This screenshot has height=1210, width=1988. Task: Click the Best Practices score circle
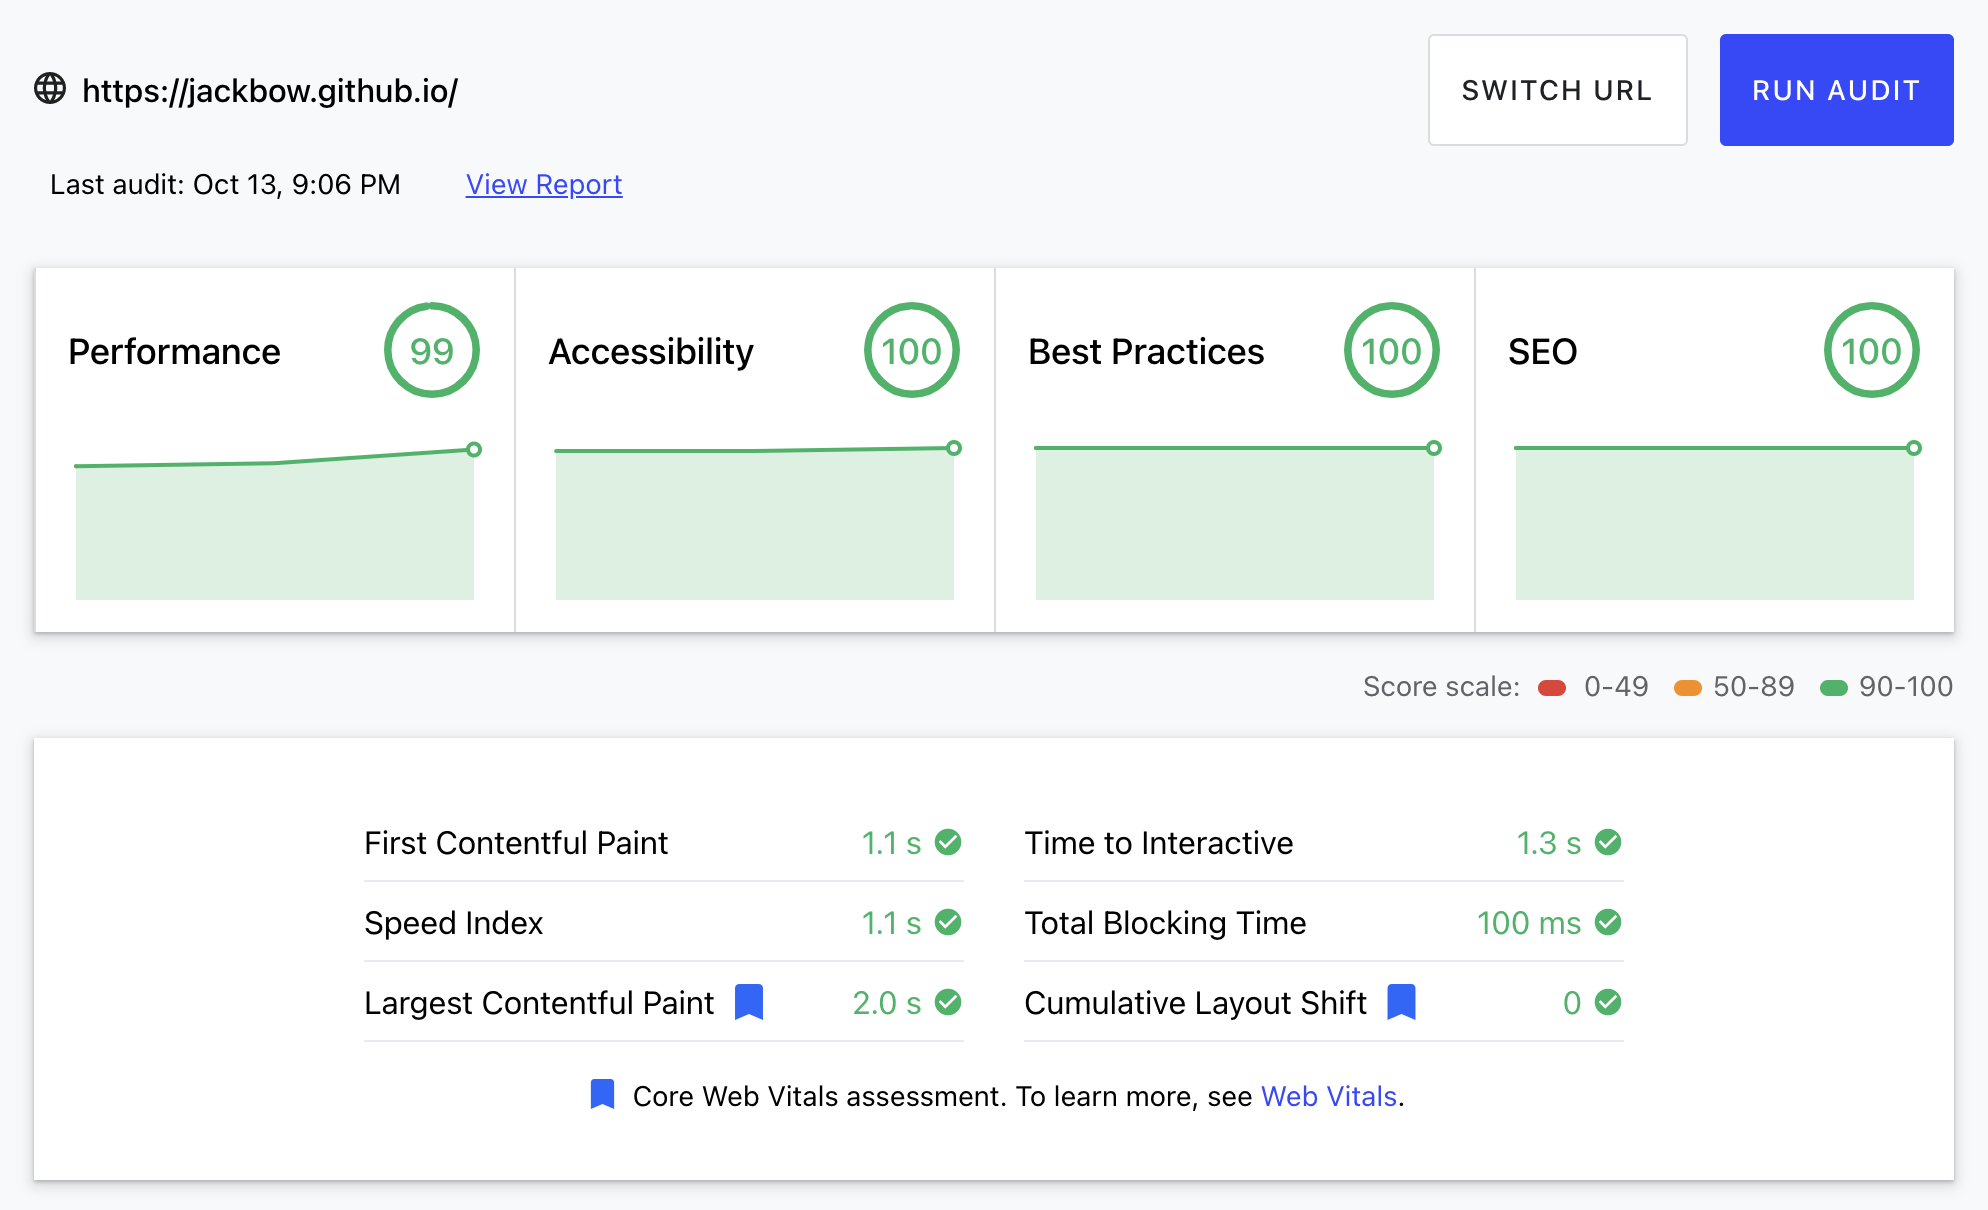(x=1391, y=350)
